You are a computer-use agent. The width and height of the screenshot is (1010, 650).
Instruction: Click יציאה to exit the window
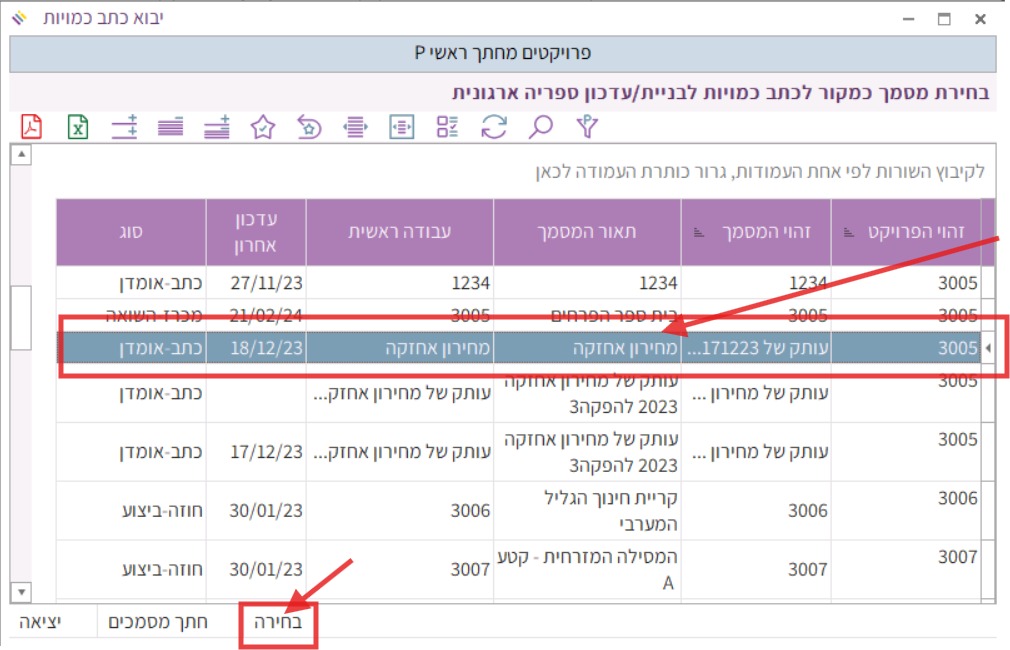coord(40,622)
